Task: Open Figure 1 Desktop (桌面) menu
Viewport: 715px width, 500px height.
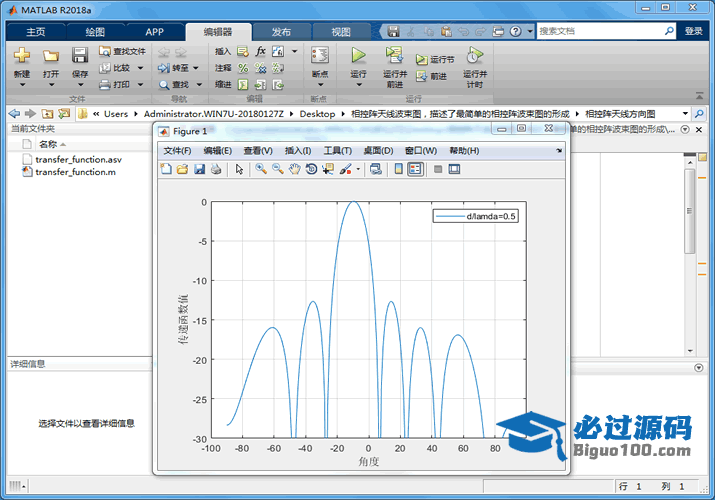Action: (378, 150)
